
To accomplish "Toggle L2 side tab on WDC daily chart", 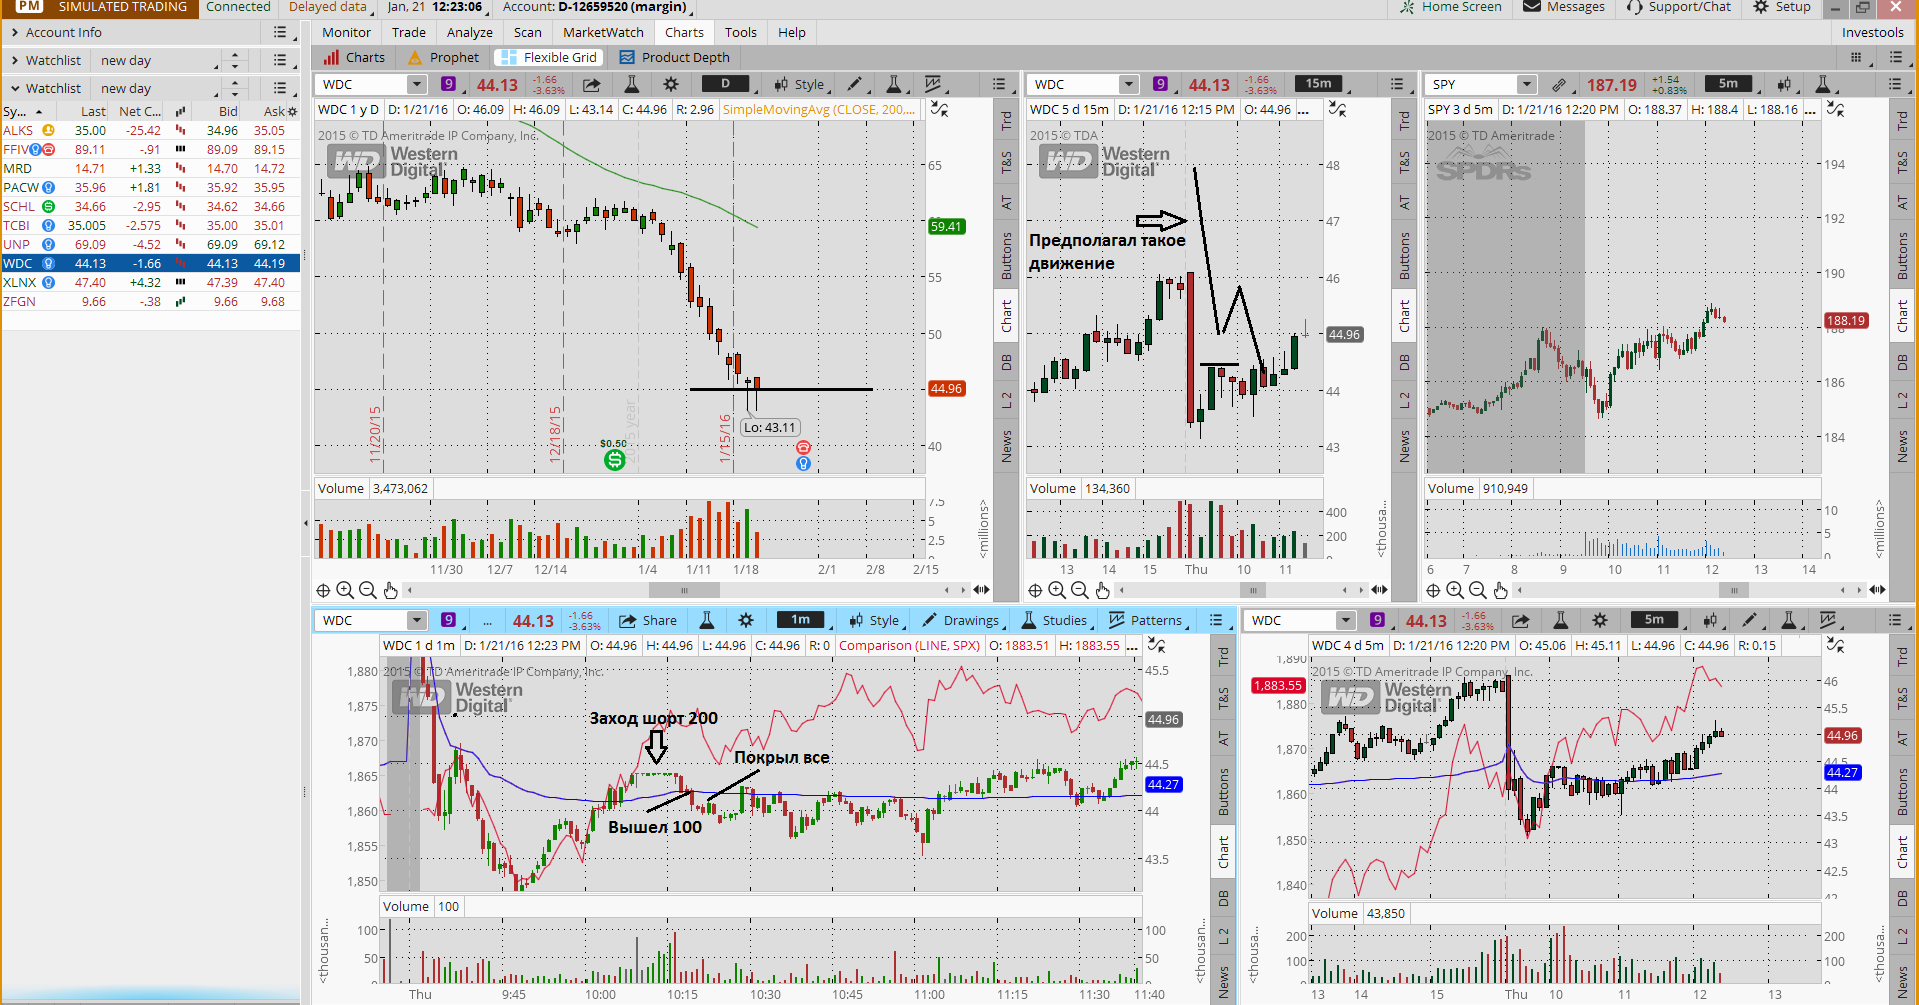I will (x=1007, y=400).
